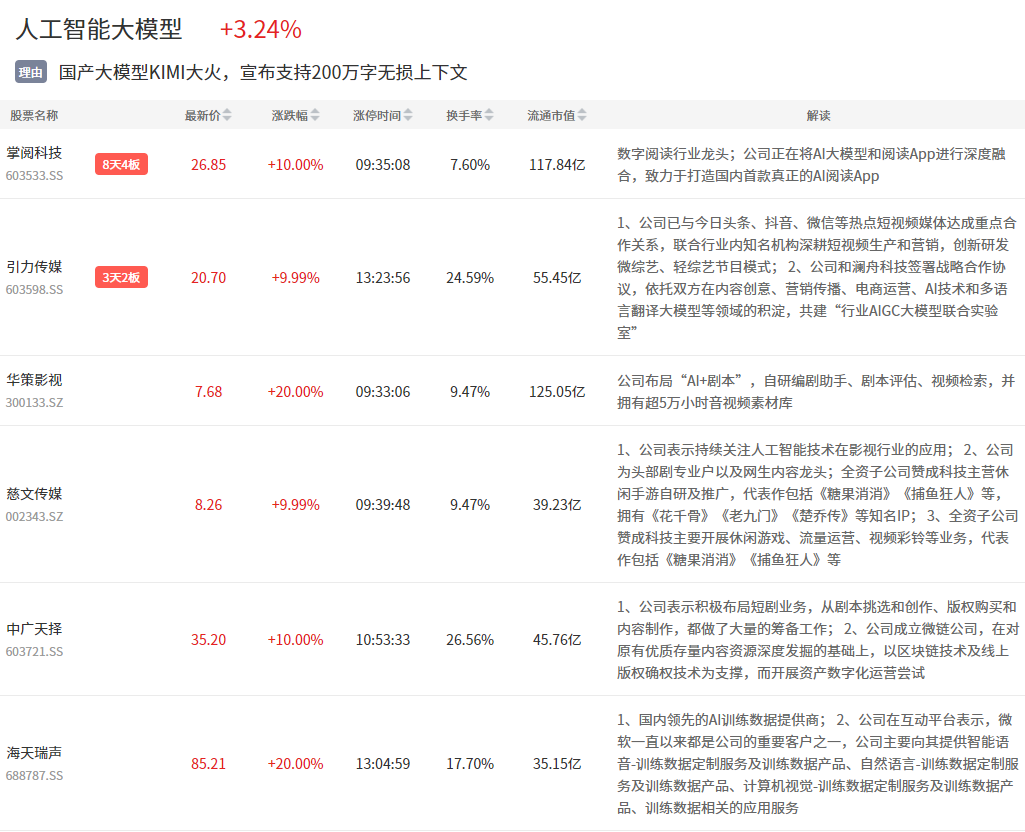Sort by 最新价 column arrows
Viewport: 1025px width, 832px height.
[x=227, y=116]
